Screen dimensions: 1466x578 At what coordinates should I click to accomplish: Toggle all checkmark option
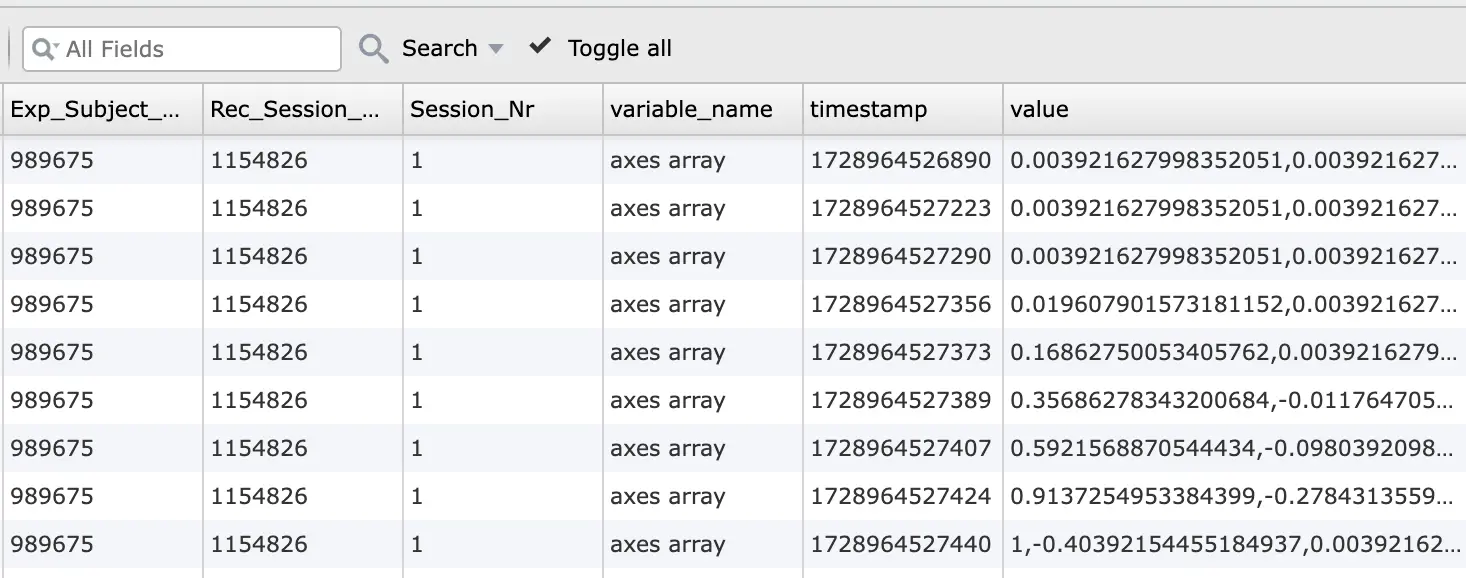(600, 48)
